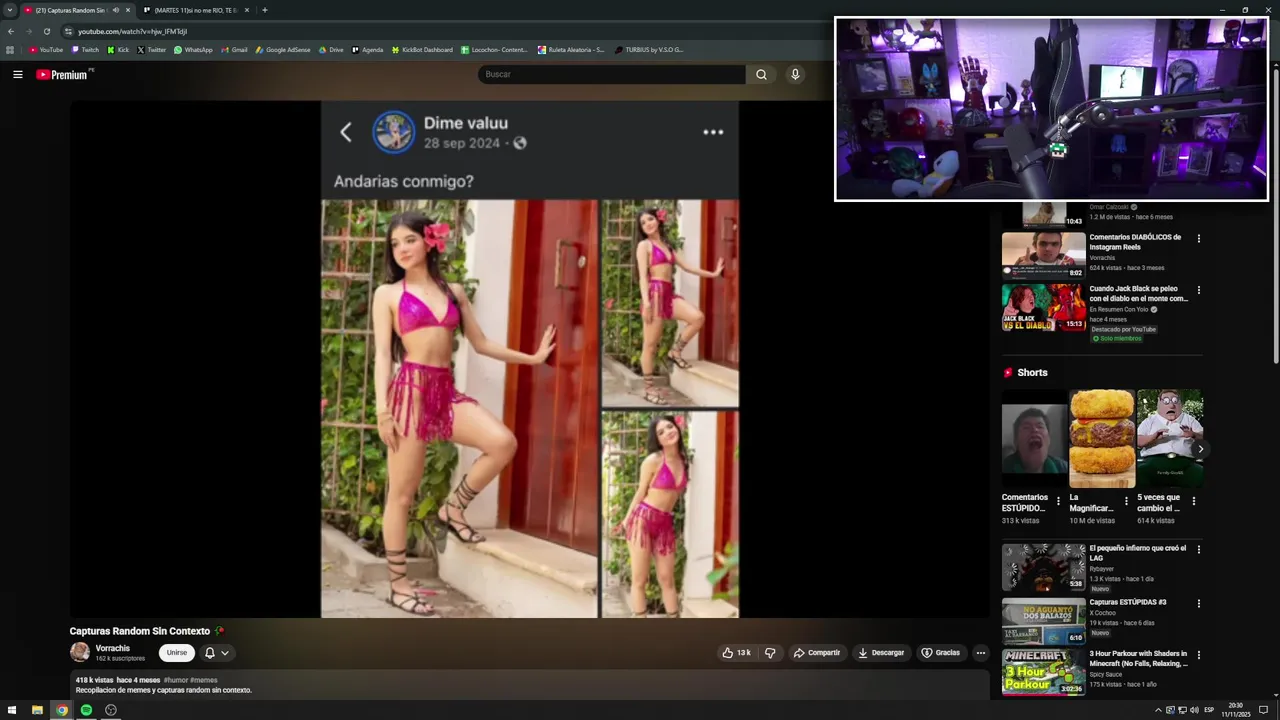Open the 5 veces que cambio short
The image size is (1280, 720).
(x=1170, y=438)
